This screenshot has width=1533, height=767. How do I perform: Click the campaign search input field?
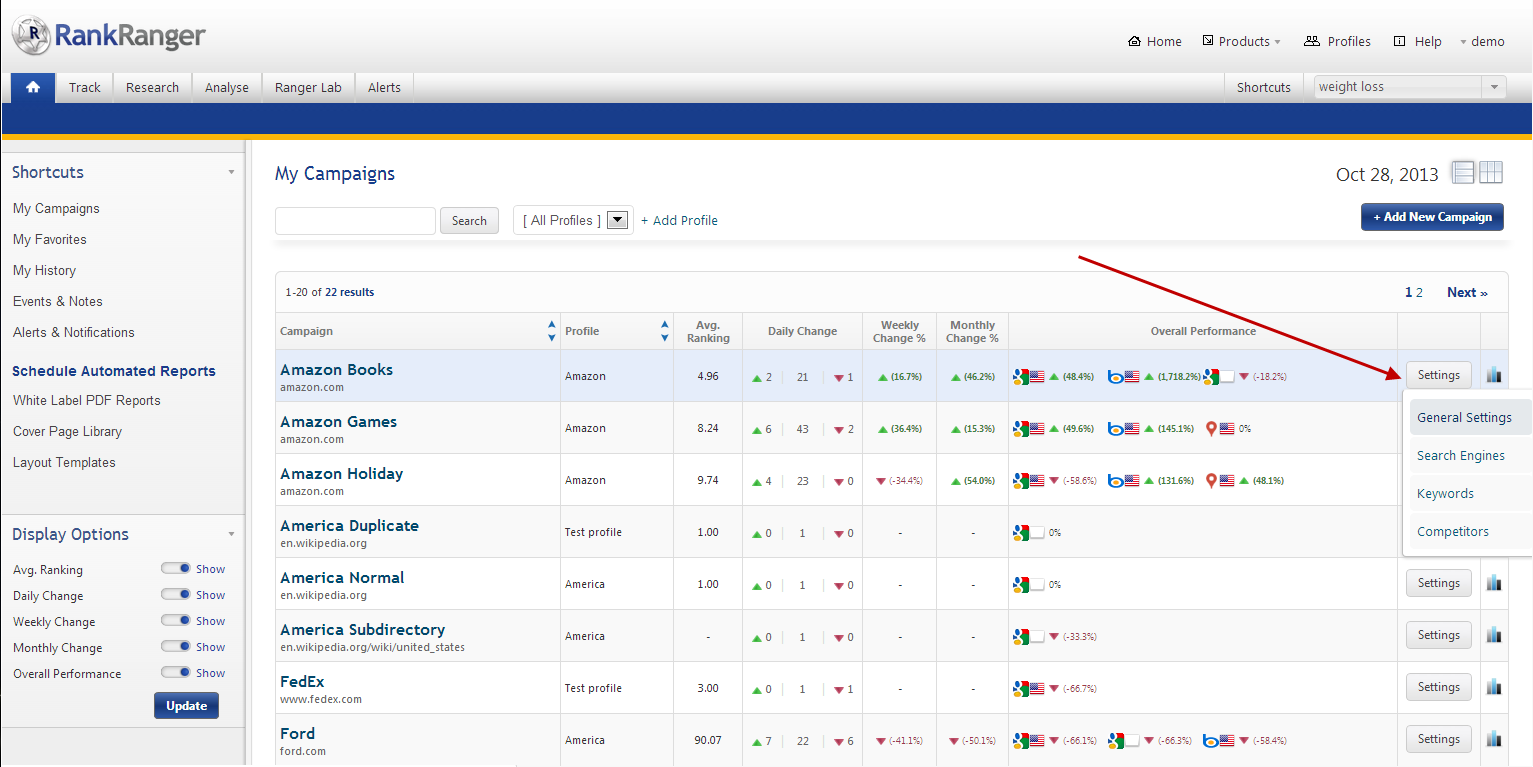tap(355, 221)
